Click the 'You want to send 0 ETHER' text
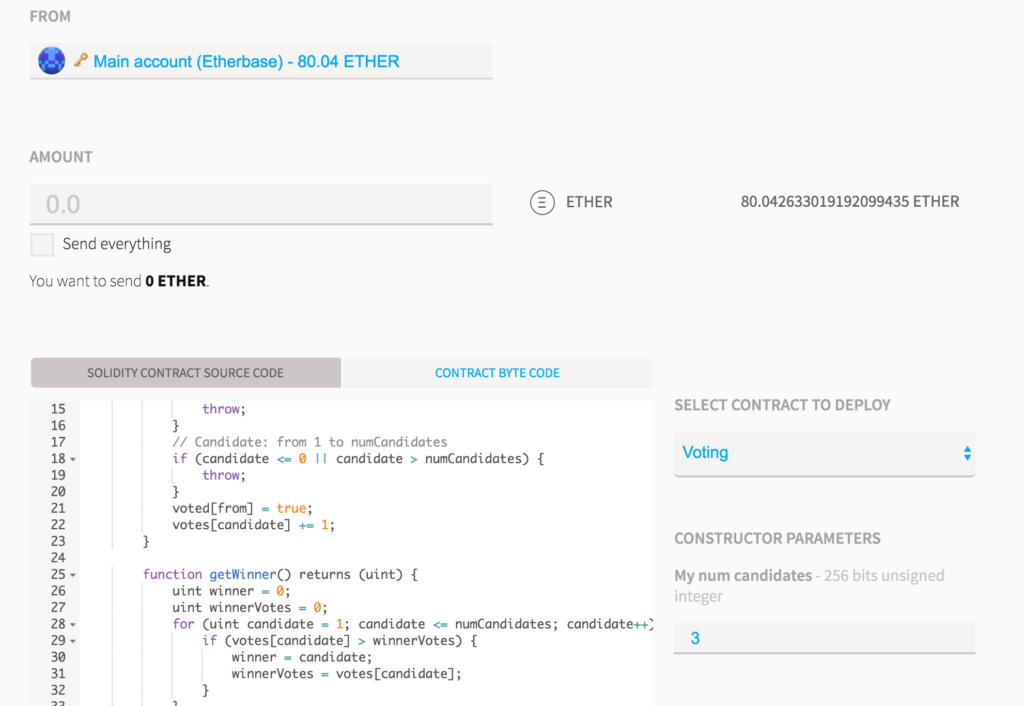Viewport: 1024px width, 706px height. click(x=120, y=281)
